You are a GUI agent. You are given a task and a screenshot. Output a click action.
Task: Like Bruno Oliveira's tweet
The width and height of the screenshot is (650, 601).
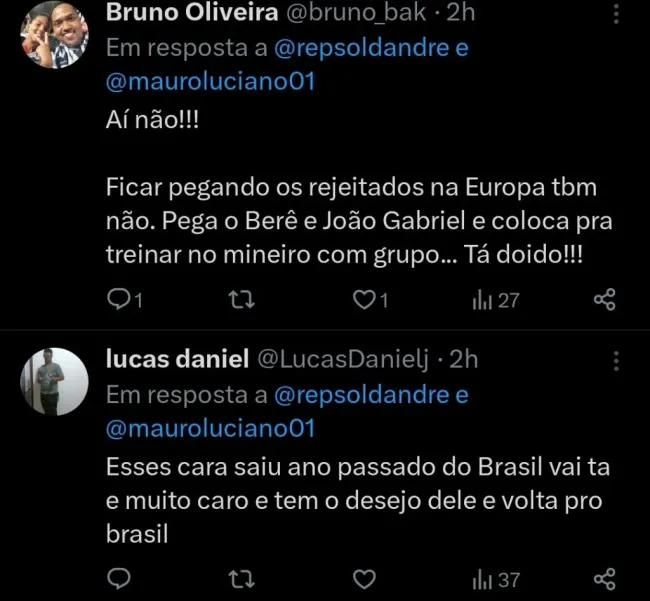pyautogui.click(x=365, y=298)
